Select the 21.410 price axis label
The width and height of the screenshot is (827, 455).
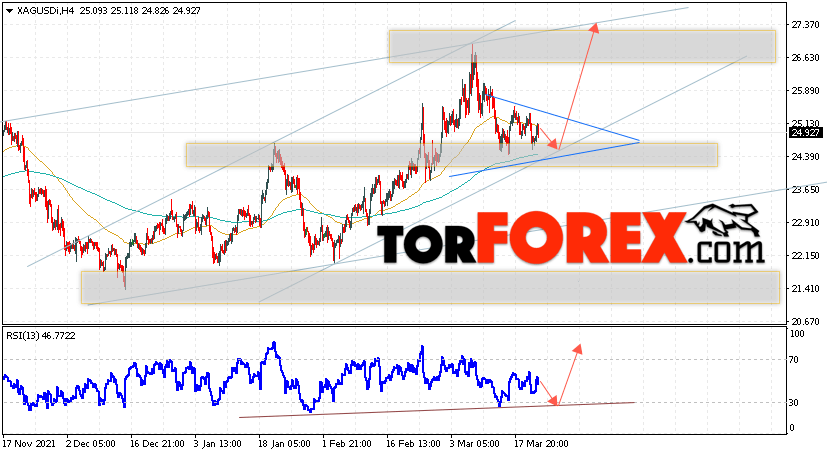[x=805, y=288]
